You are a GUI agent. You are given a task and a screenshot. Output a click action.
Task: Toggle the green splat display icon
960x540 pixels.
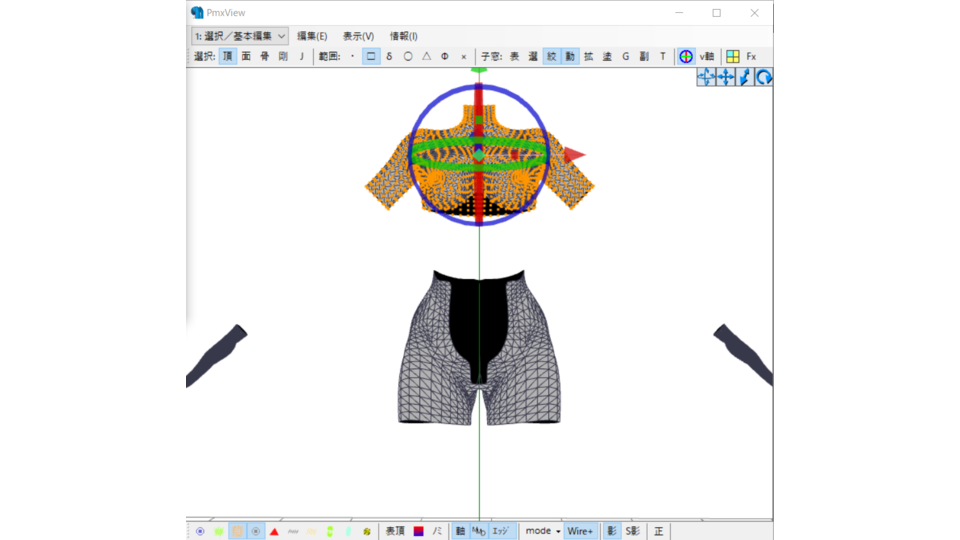pyautogui.click(x=219, y=531)
